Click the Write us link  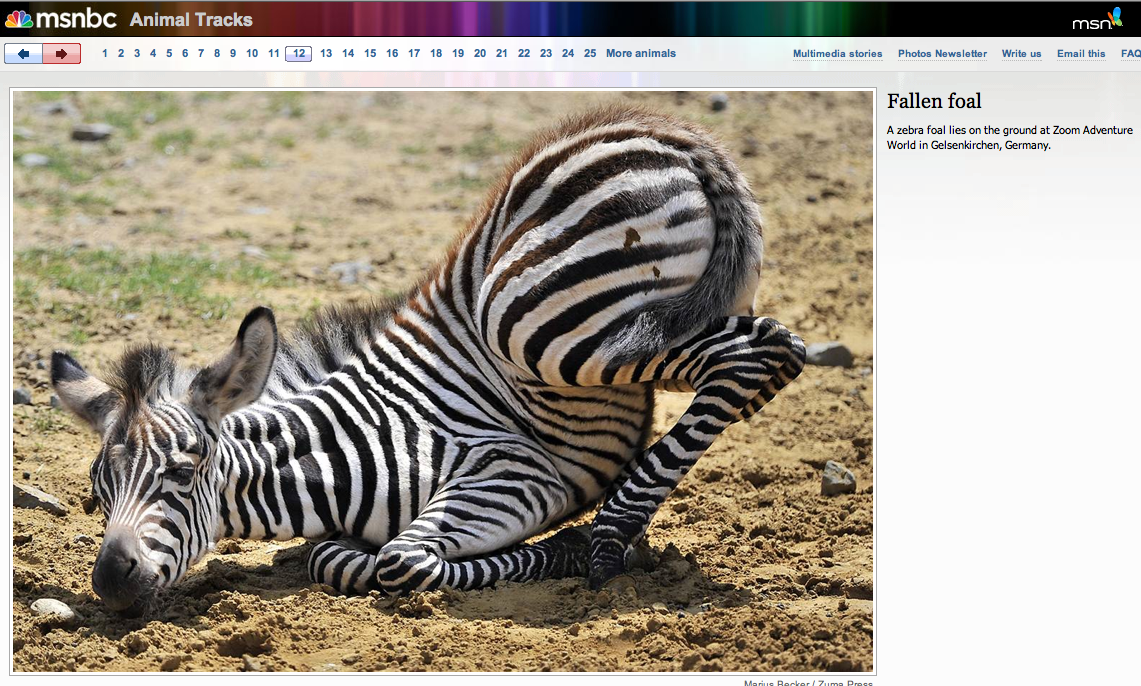click(x=1021, y=54)
